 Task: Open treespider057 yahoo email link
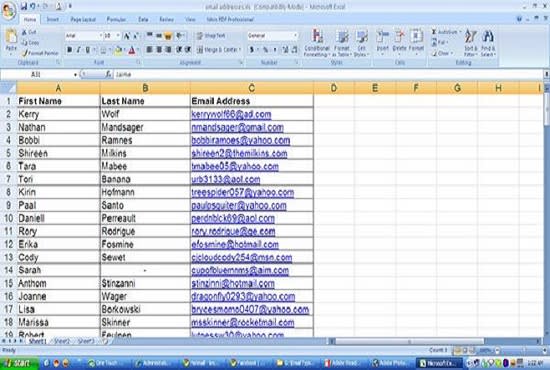tap(243, 193)
